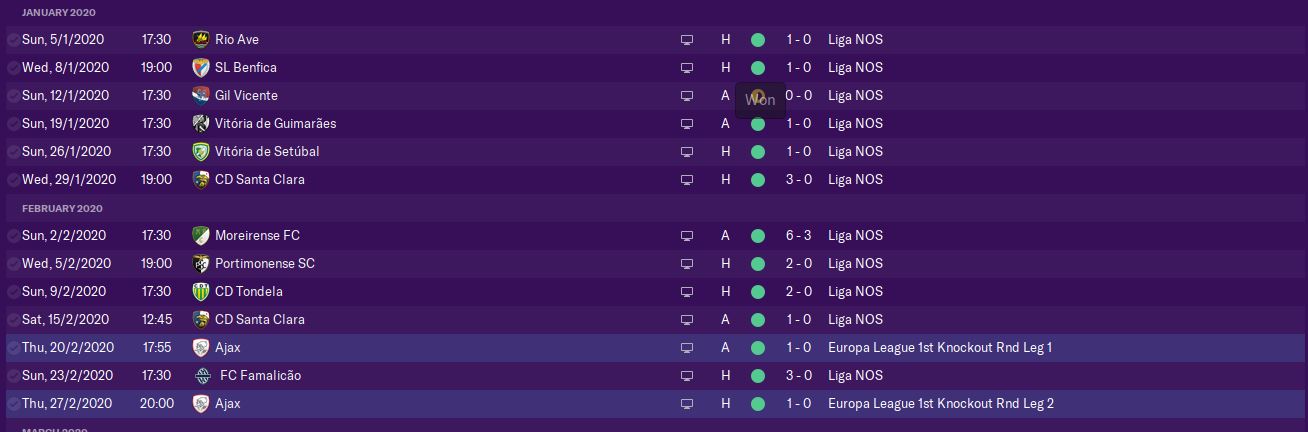Collapse the February 2020 section header
This screenshot has height=432, width=1308.
point(62,208)
